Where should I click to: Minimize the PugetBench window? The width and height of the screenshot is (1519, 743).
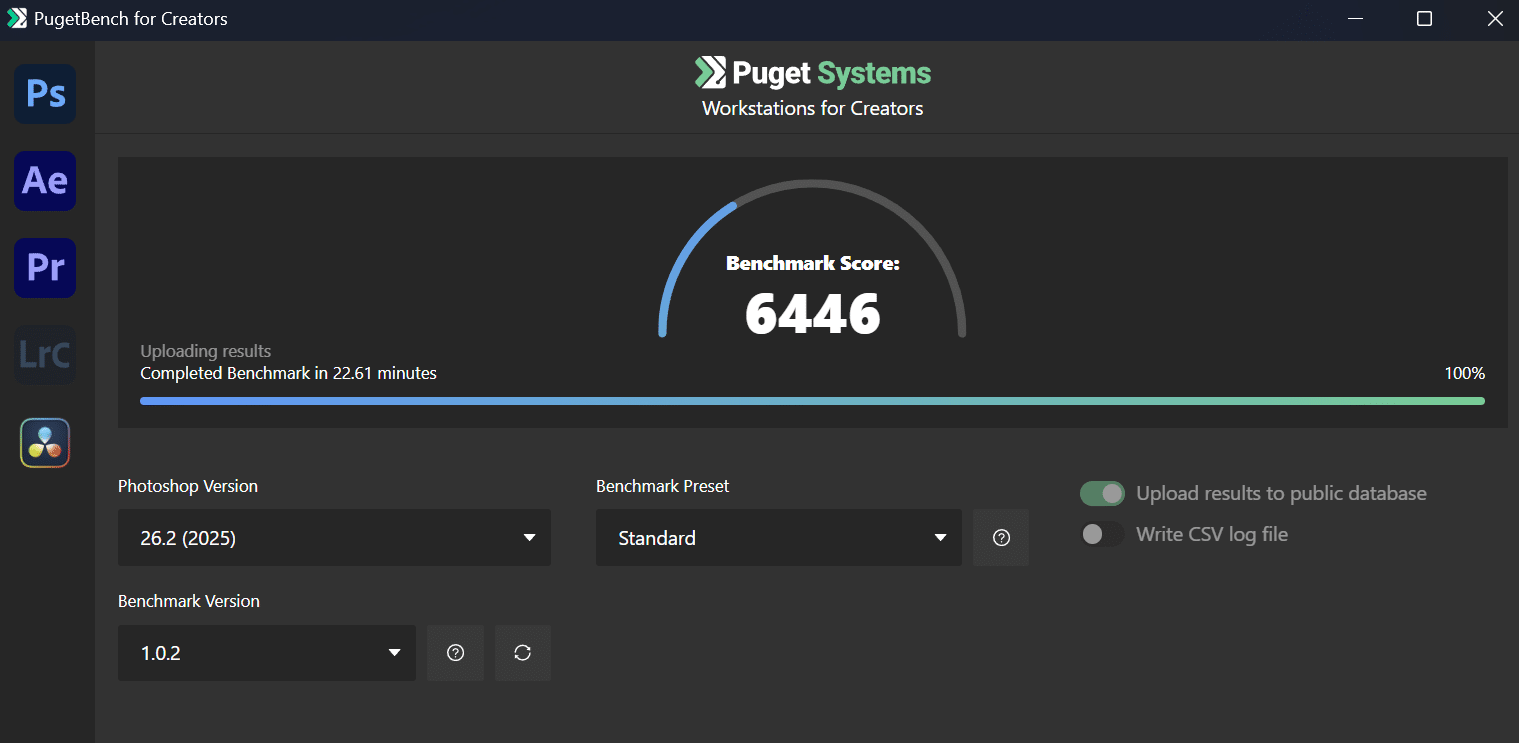coord(1355,19)
